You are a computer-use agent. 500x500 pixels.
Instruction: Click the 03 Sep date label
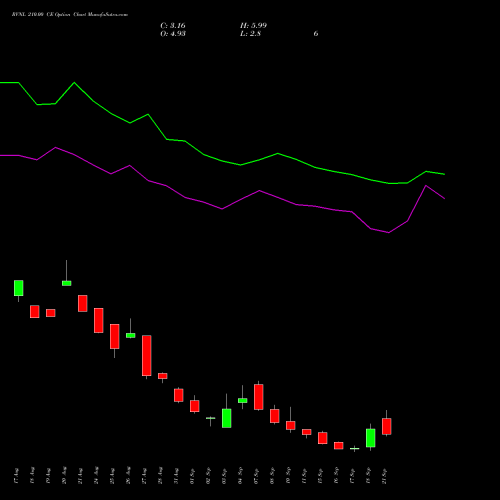(224, 476)
